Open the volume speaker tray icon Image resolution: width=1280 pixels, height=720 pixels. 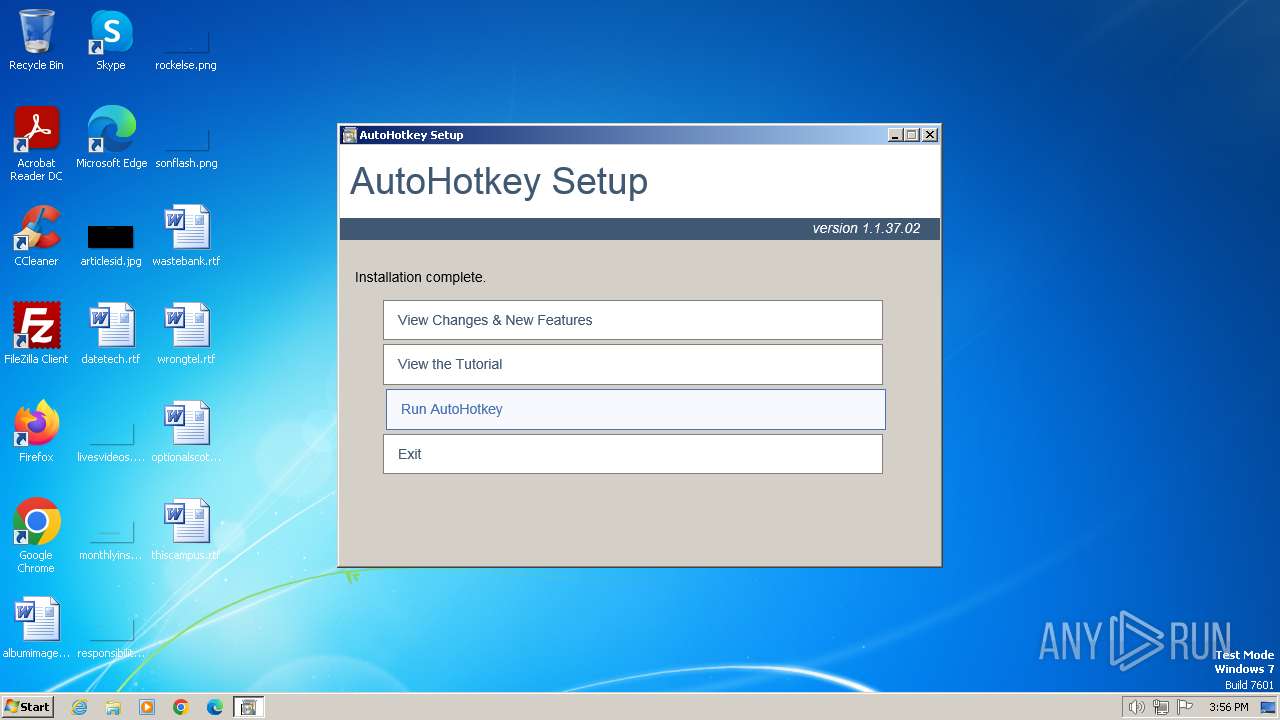coord(1136,707)
